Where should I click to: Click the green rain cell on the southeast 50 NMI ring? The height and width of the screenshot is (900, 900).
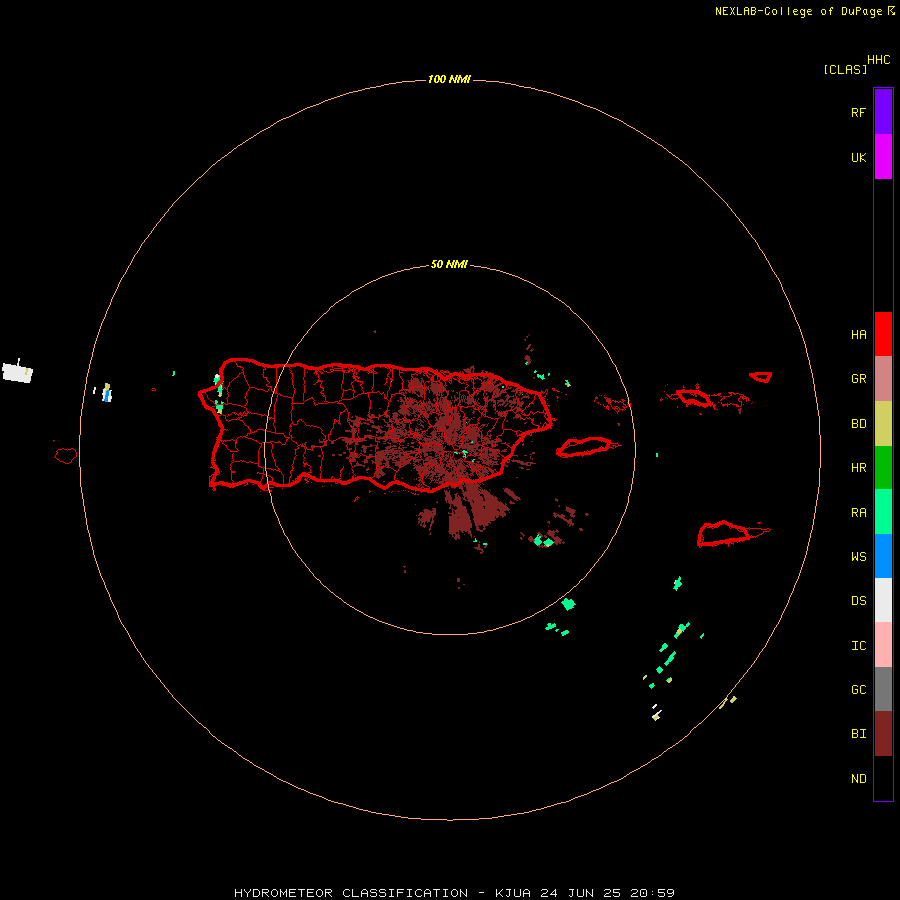(568, 604)
